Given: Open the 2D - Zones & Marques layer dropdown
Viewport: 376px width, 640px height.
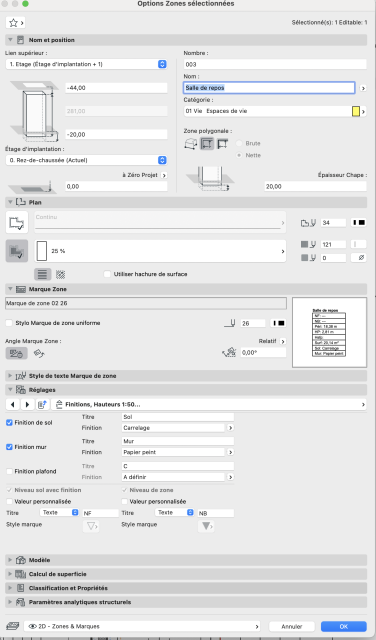Looking at the screenshot, I should point(142,626).
